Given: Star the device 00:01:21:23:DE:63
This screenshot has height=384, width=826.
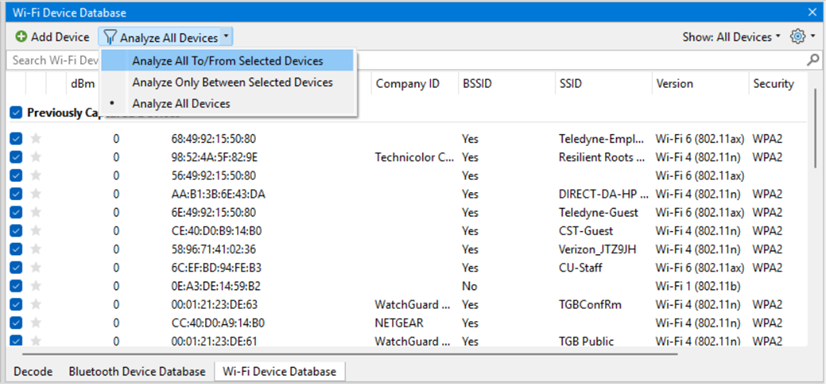Looking at the screenshot, I should pos(36,304).
